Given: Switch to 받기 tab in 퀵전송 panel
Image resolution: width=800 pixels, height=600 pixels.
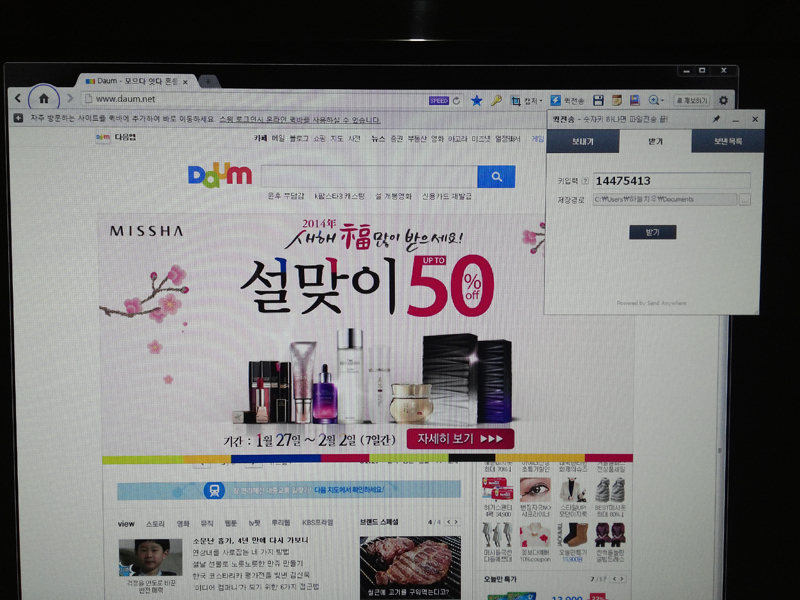Looking at the screenshot, I should [655, 141].
